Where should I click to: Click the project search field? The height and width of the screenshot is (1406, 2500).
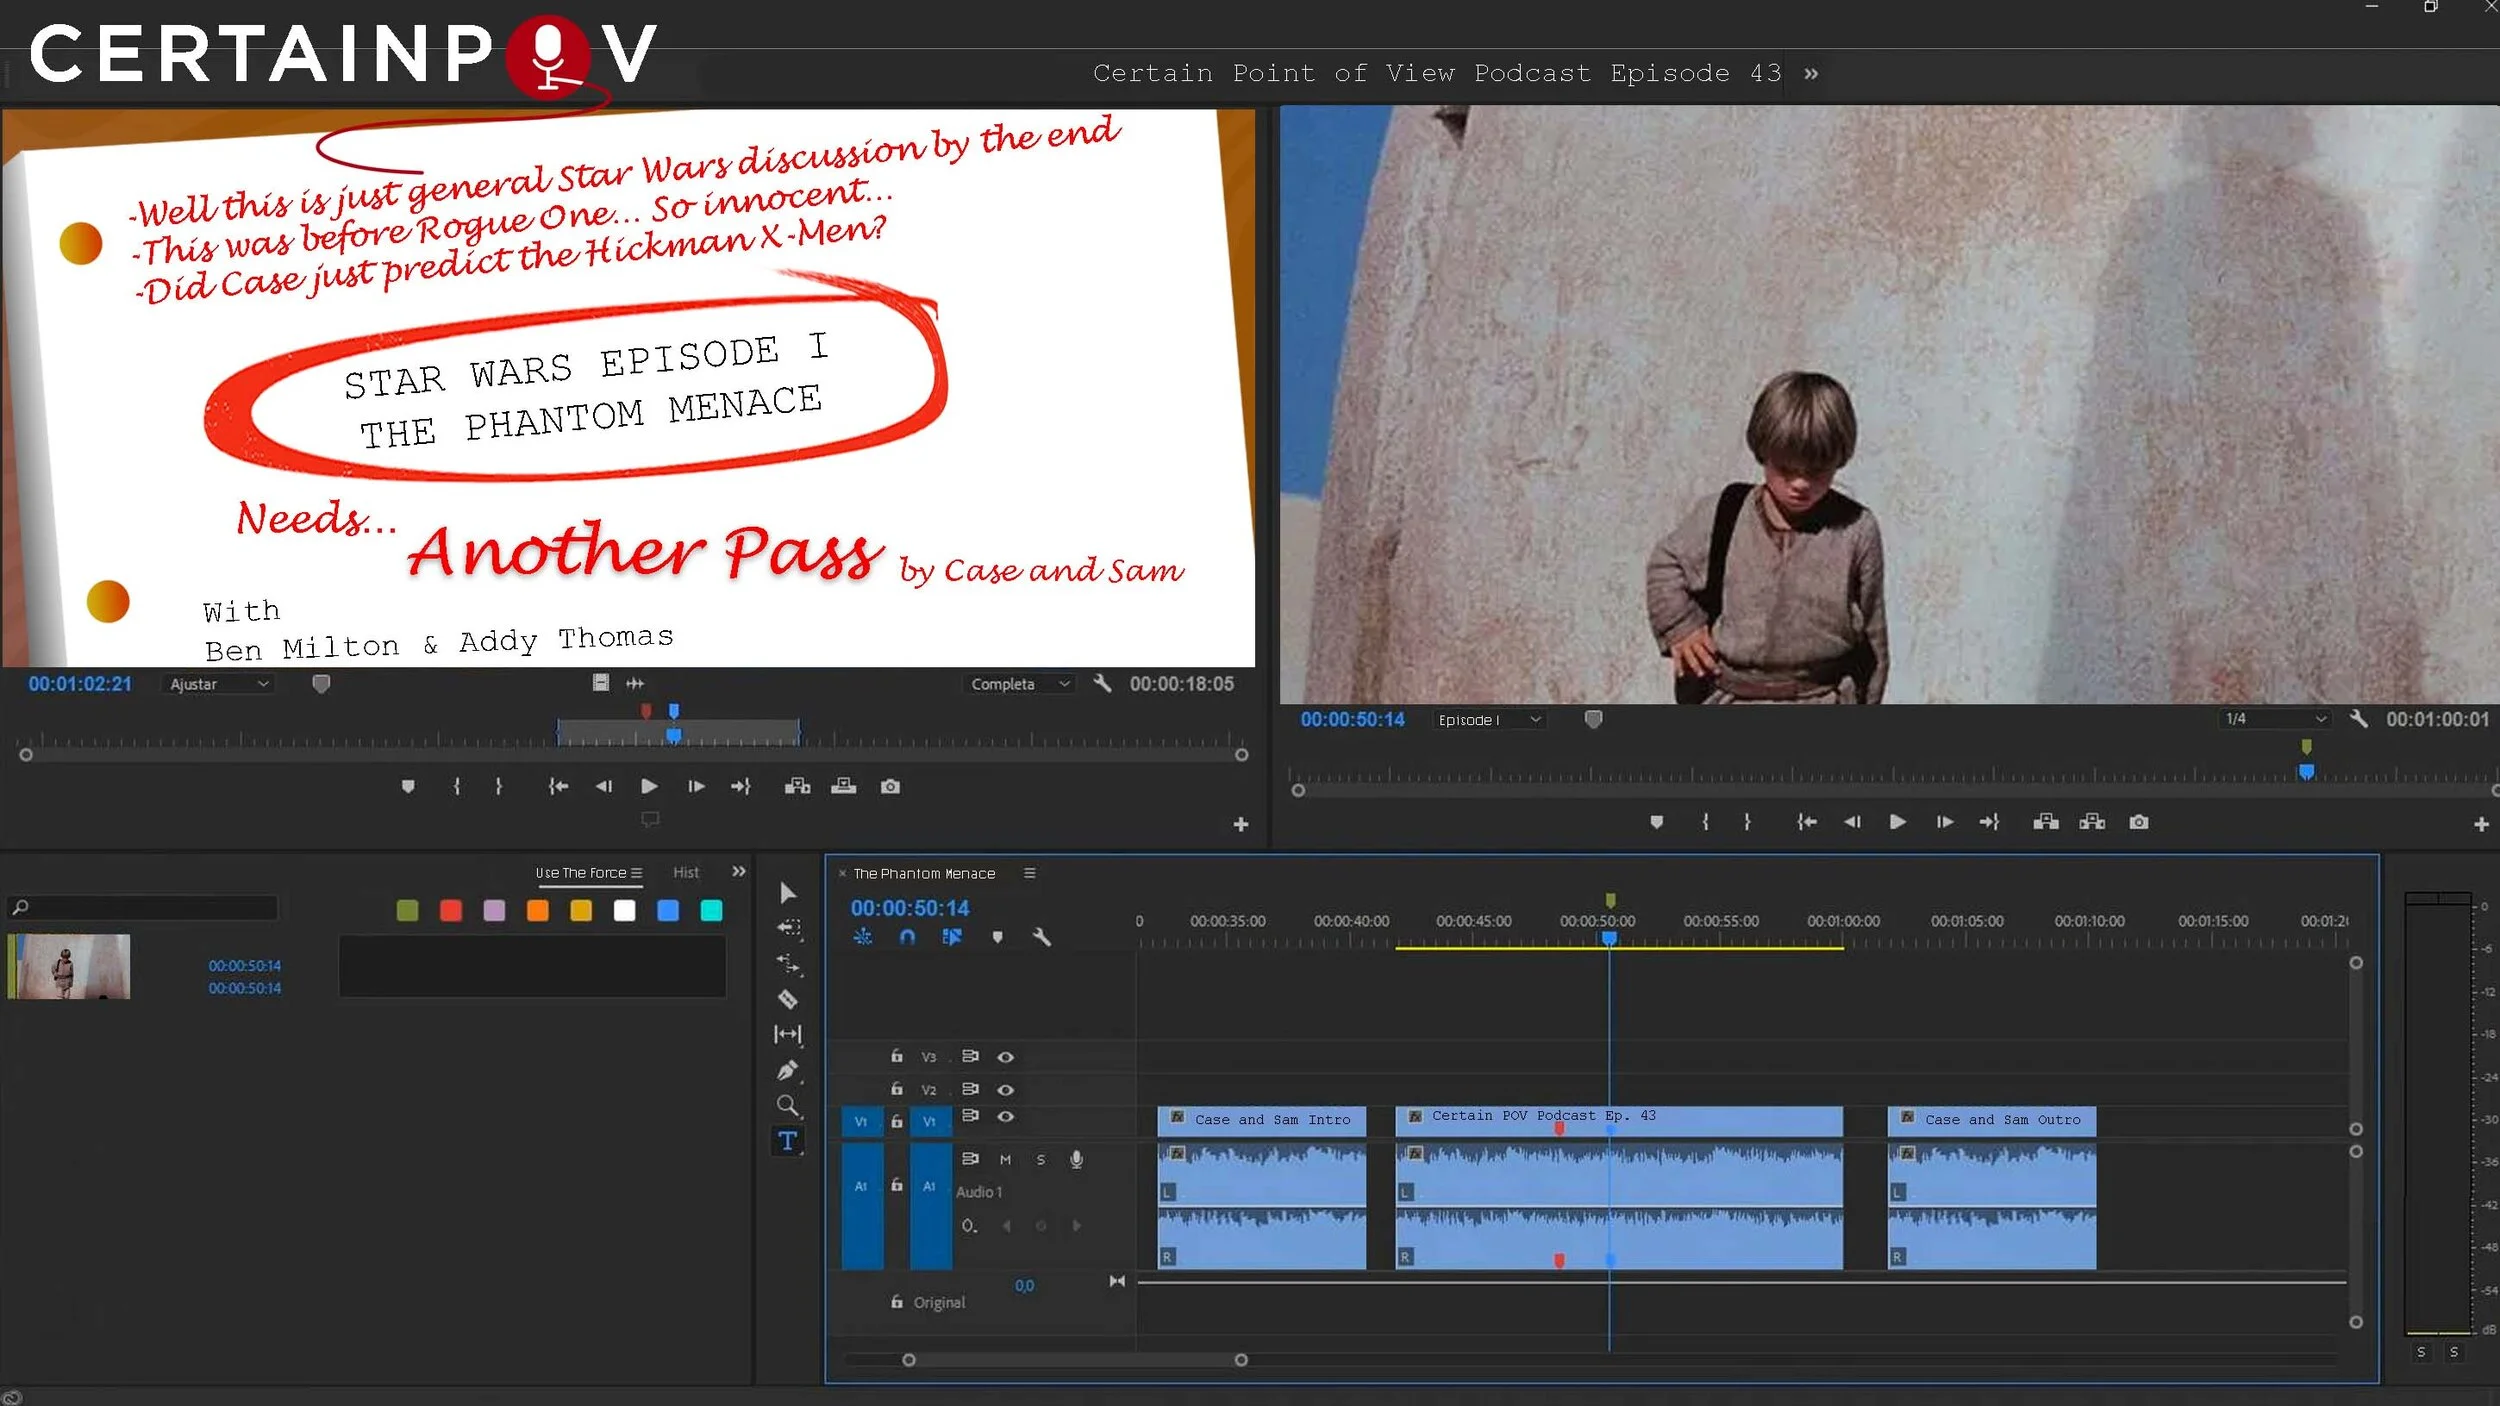142,907
